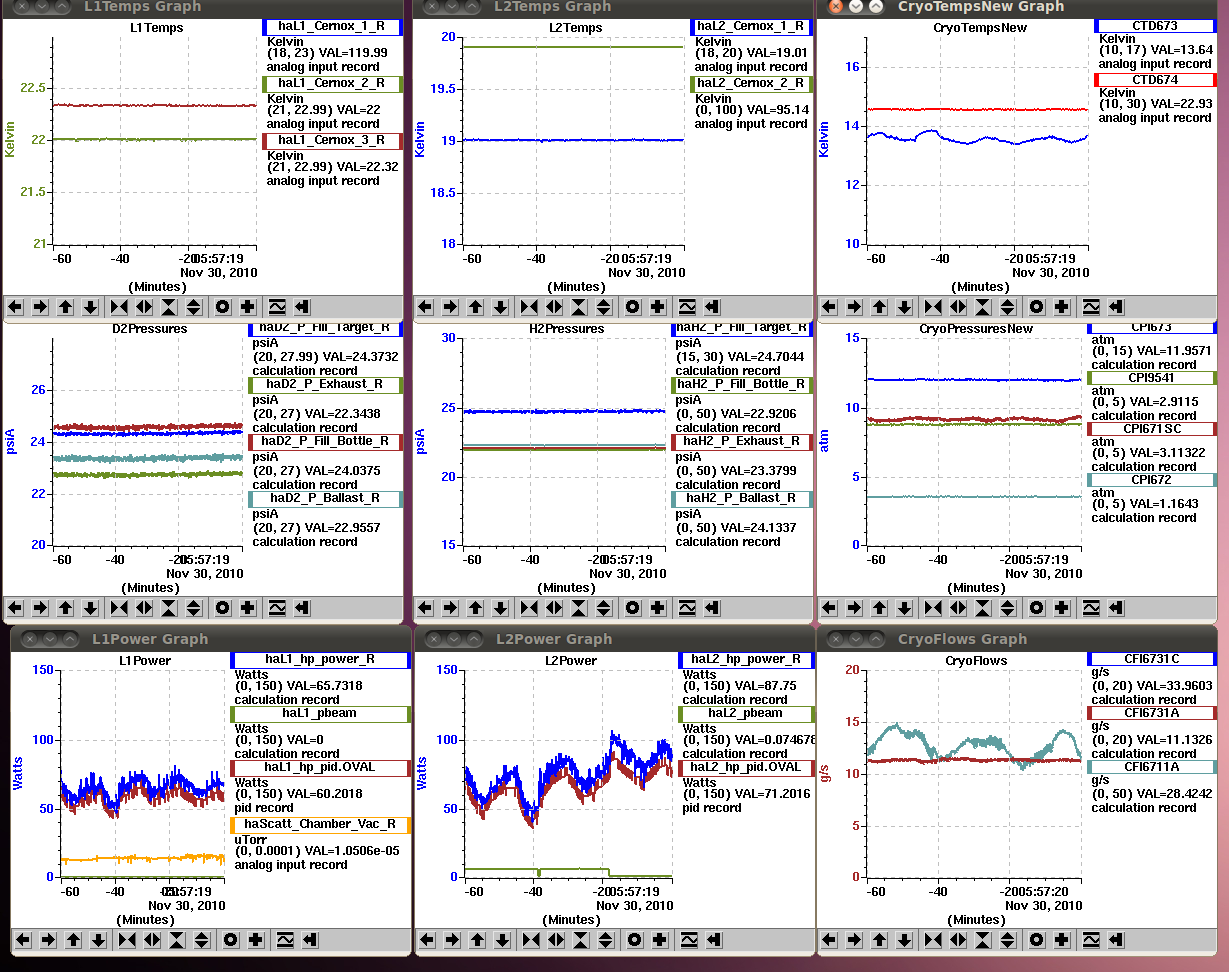1229x972 pixels.
Task: Pan right in the L1Temps graph toolbar
Action: click(x=41, y=307)
